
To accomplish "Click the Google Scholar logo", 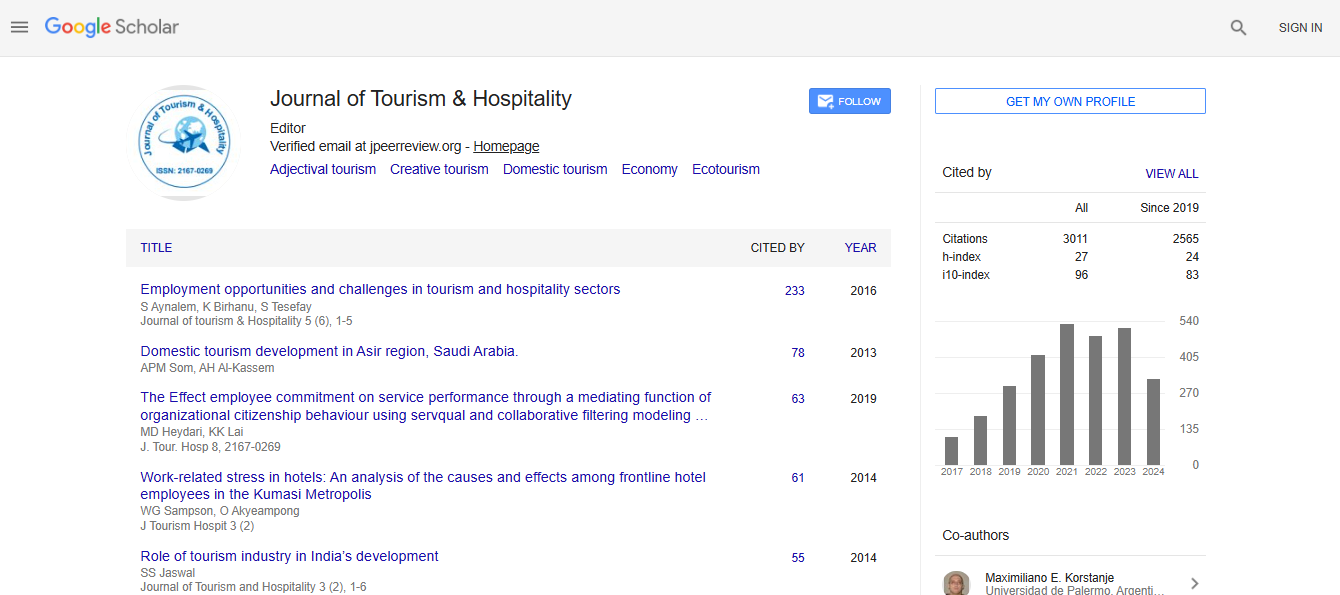I will 112,27.
